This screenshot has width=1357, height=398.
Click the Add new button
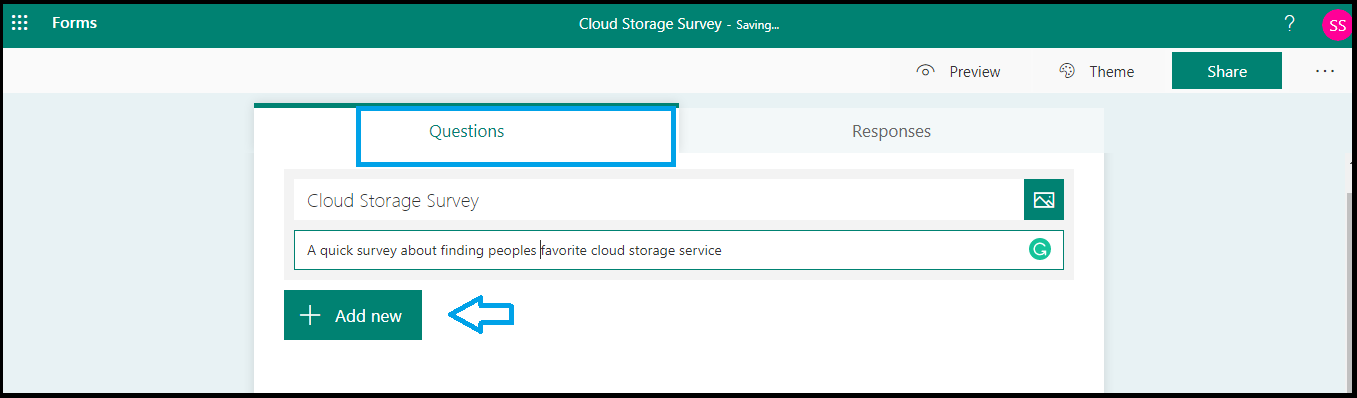pos(353,315)
